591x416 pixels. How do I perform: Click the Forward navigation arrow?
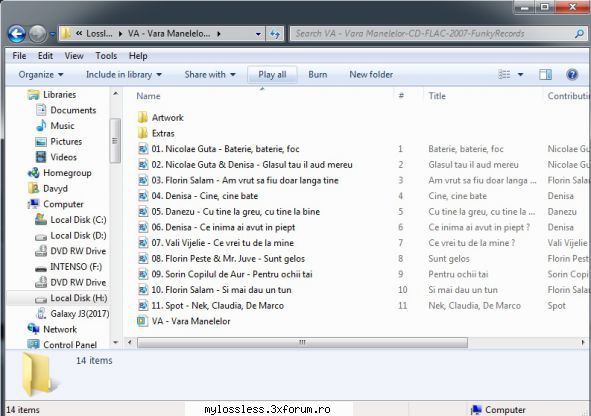click(x=38, y=34)
